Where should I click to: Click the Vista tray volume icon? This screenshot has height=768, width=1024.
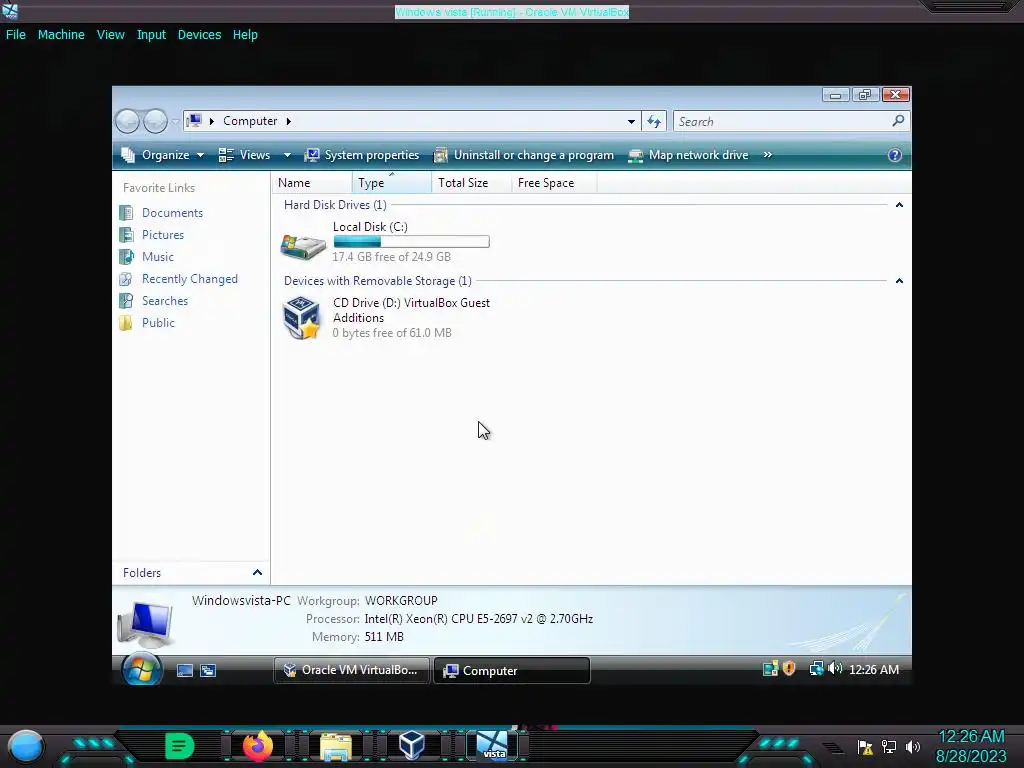(x=835, y=669)
